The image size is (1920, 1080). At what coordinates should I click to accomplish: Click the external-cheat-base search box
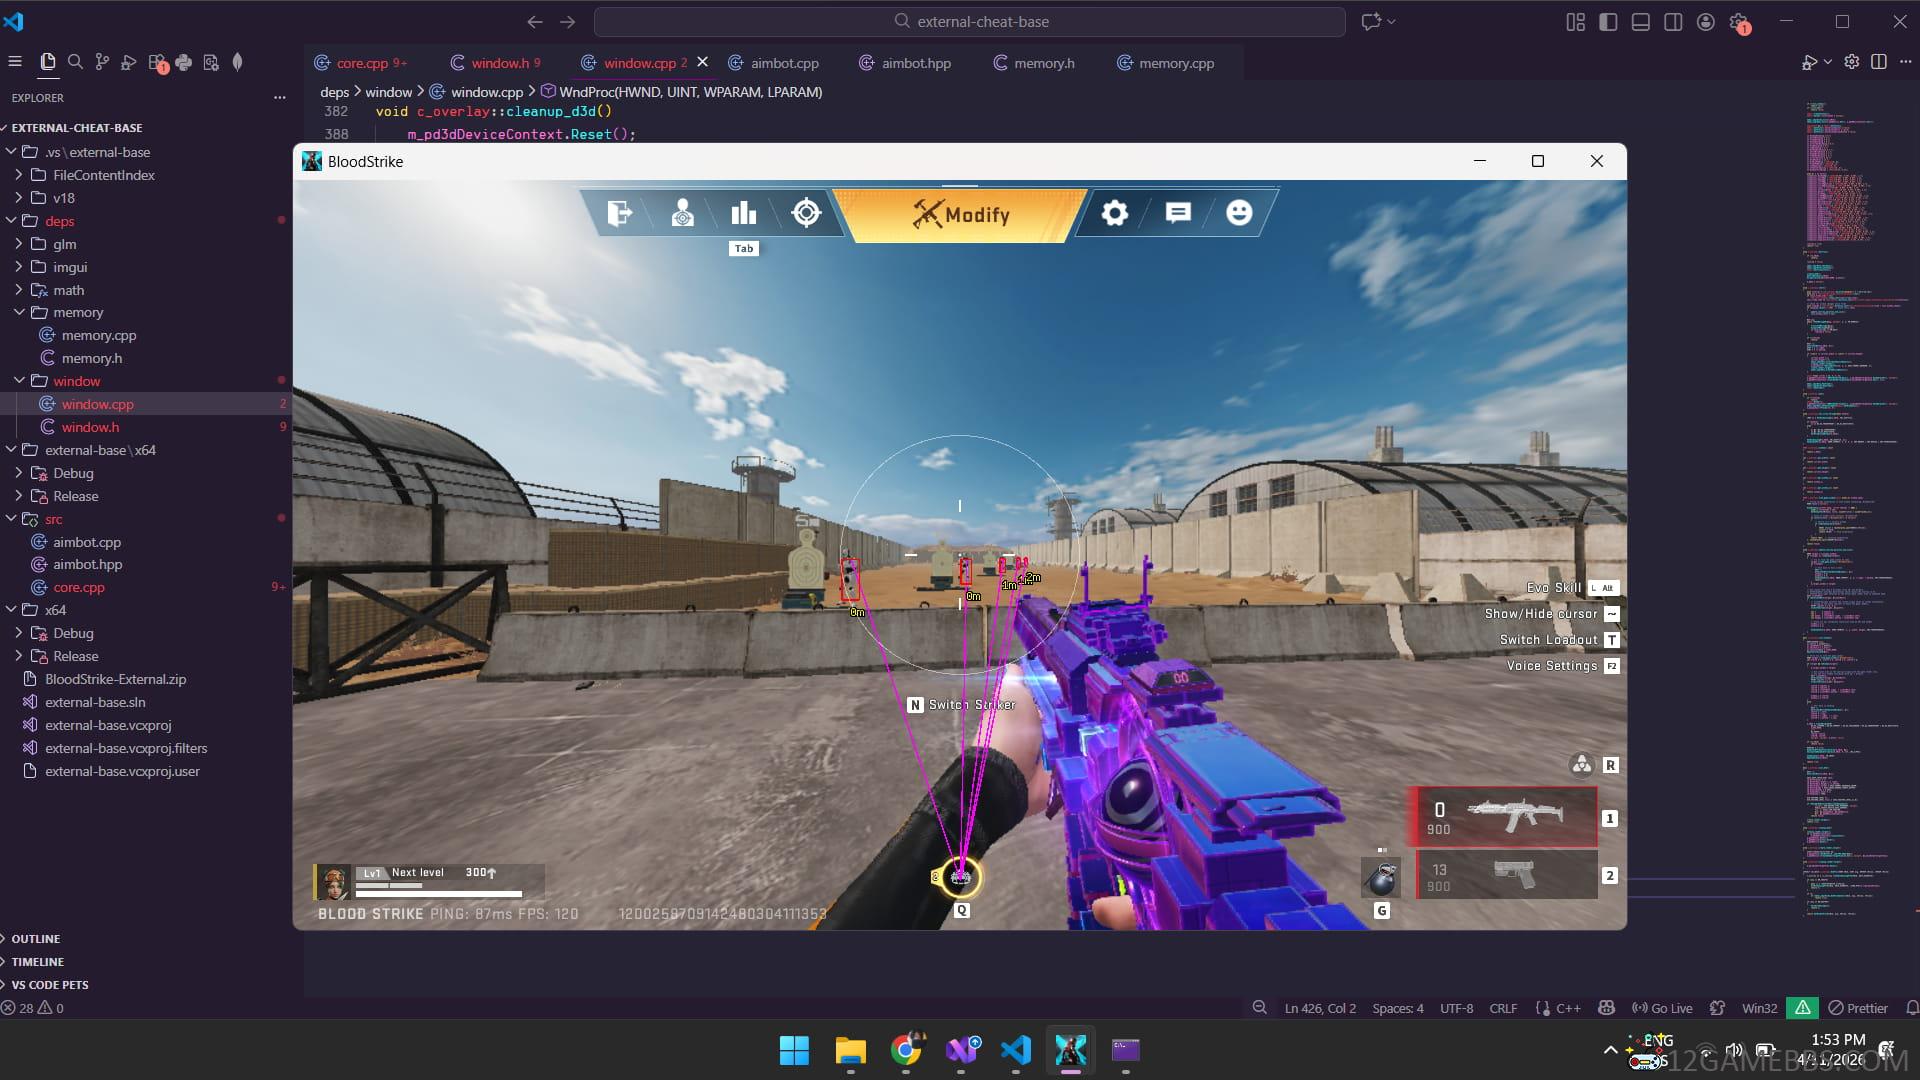969,22
